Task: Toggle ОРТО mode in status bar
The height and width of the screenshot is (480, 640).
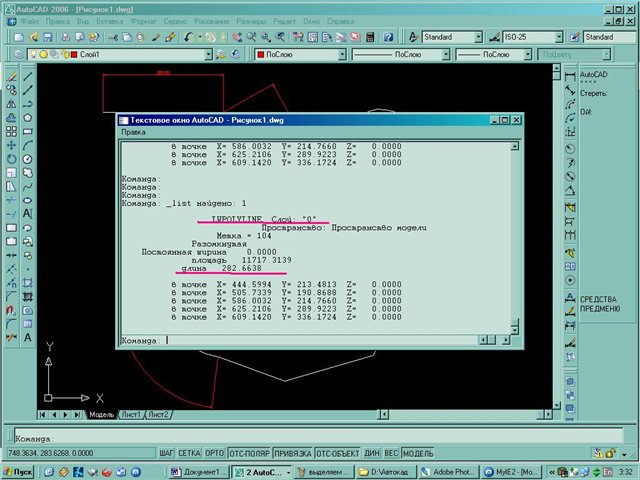Action: coord(214,453)
